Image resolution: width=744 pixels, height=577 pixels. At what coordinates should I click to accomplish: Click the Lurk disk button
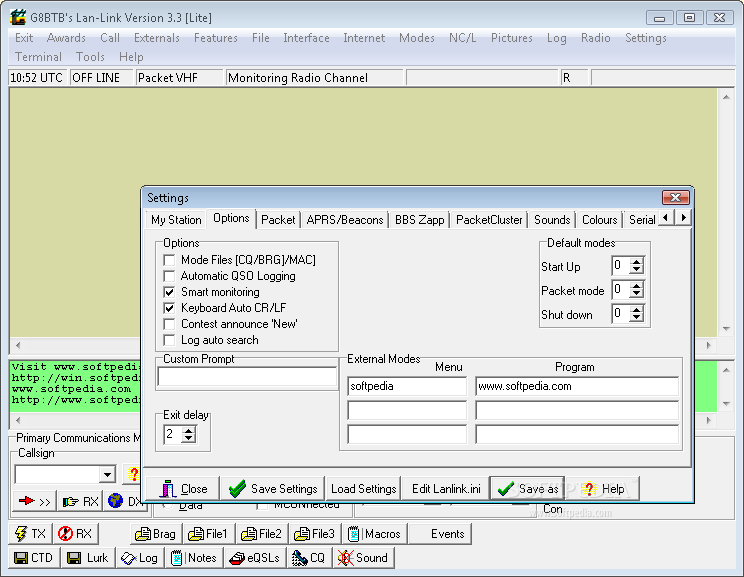point(88,558)
